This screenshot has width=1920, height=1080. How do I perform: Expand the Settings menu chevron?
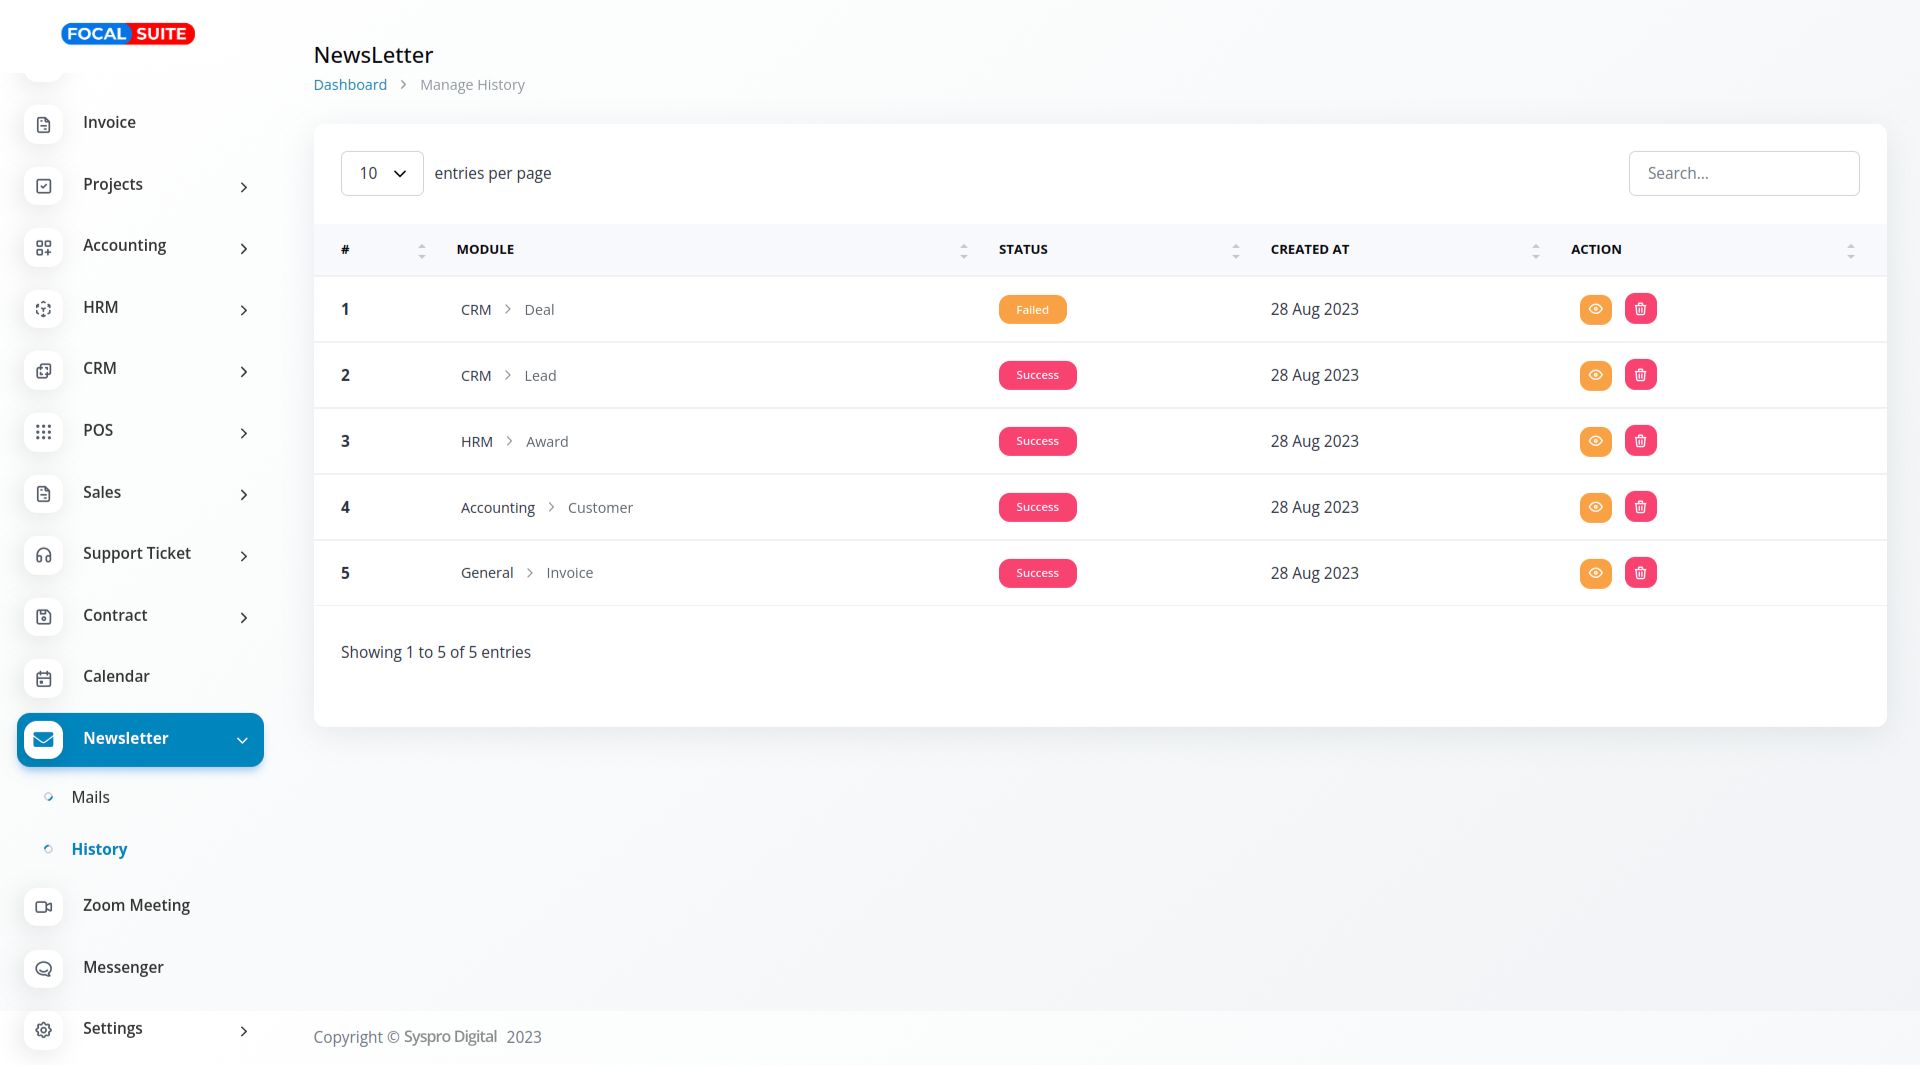(x=243, y=1031)
